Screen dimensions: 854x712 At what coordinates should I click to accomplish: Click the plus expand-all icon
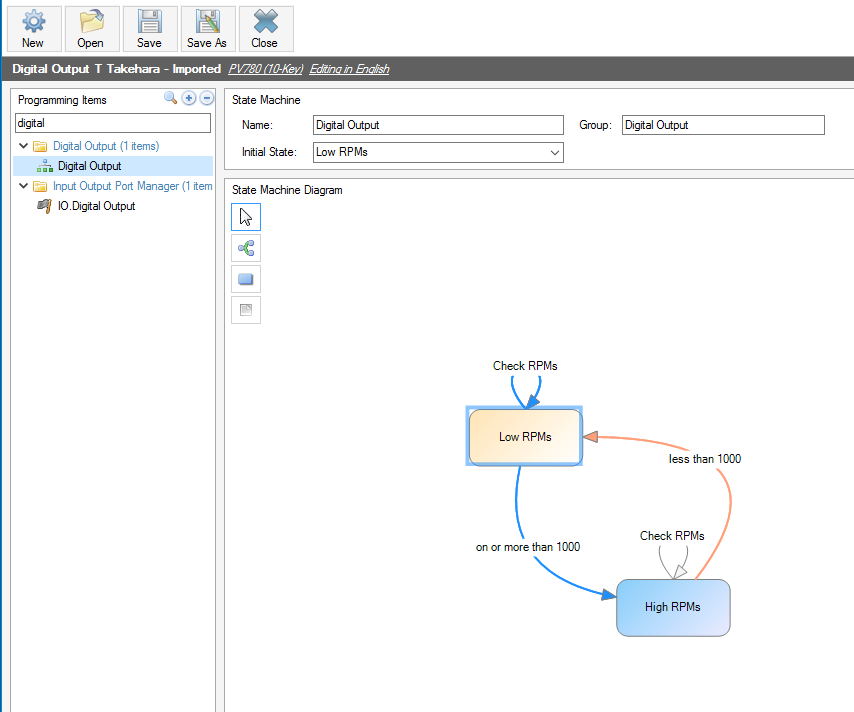point(188,98)
